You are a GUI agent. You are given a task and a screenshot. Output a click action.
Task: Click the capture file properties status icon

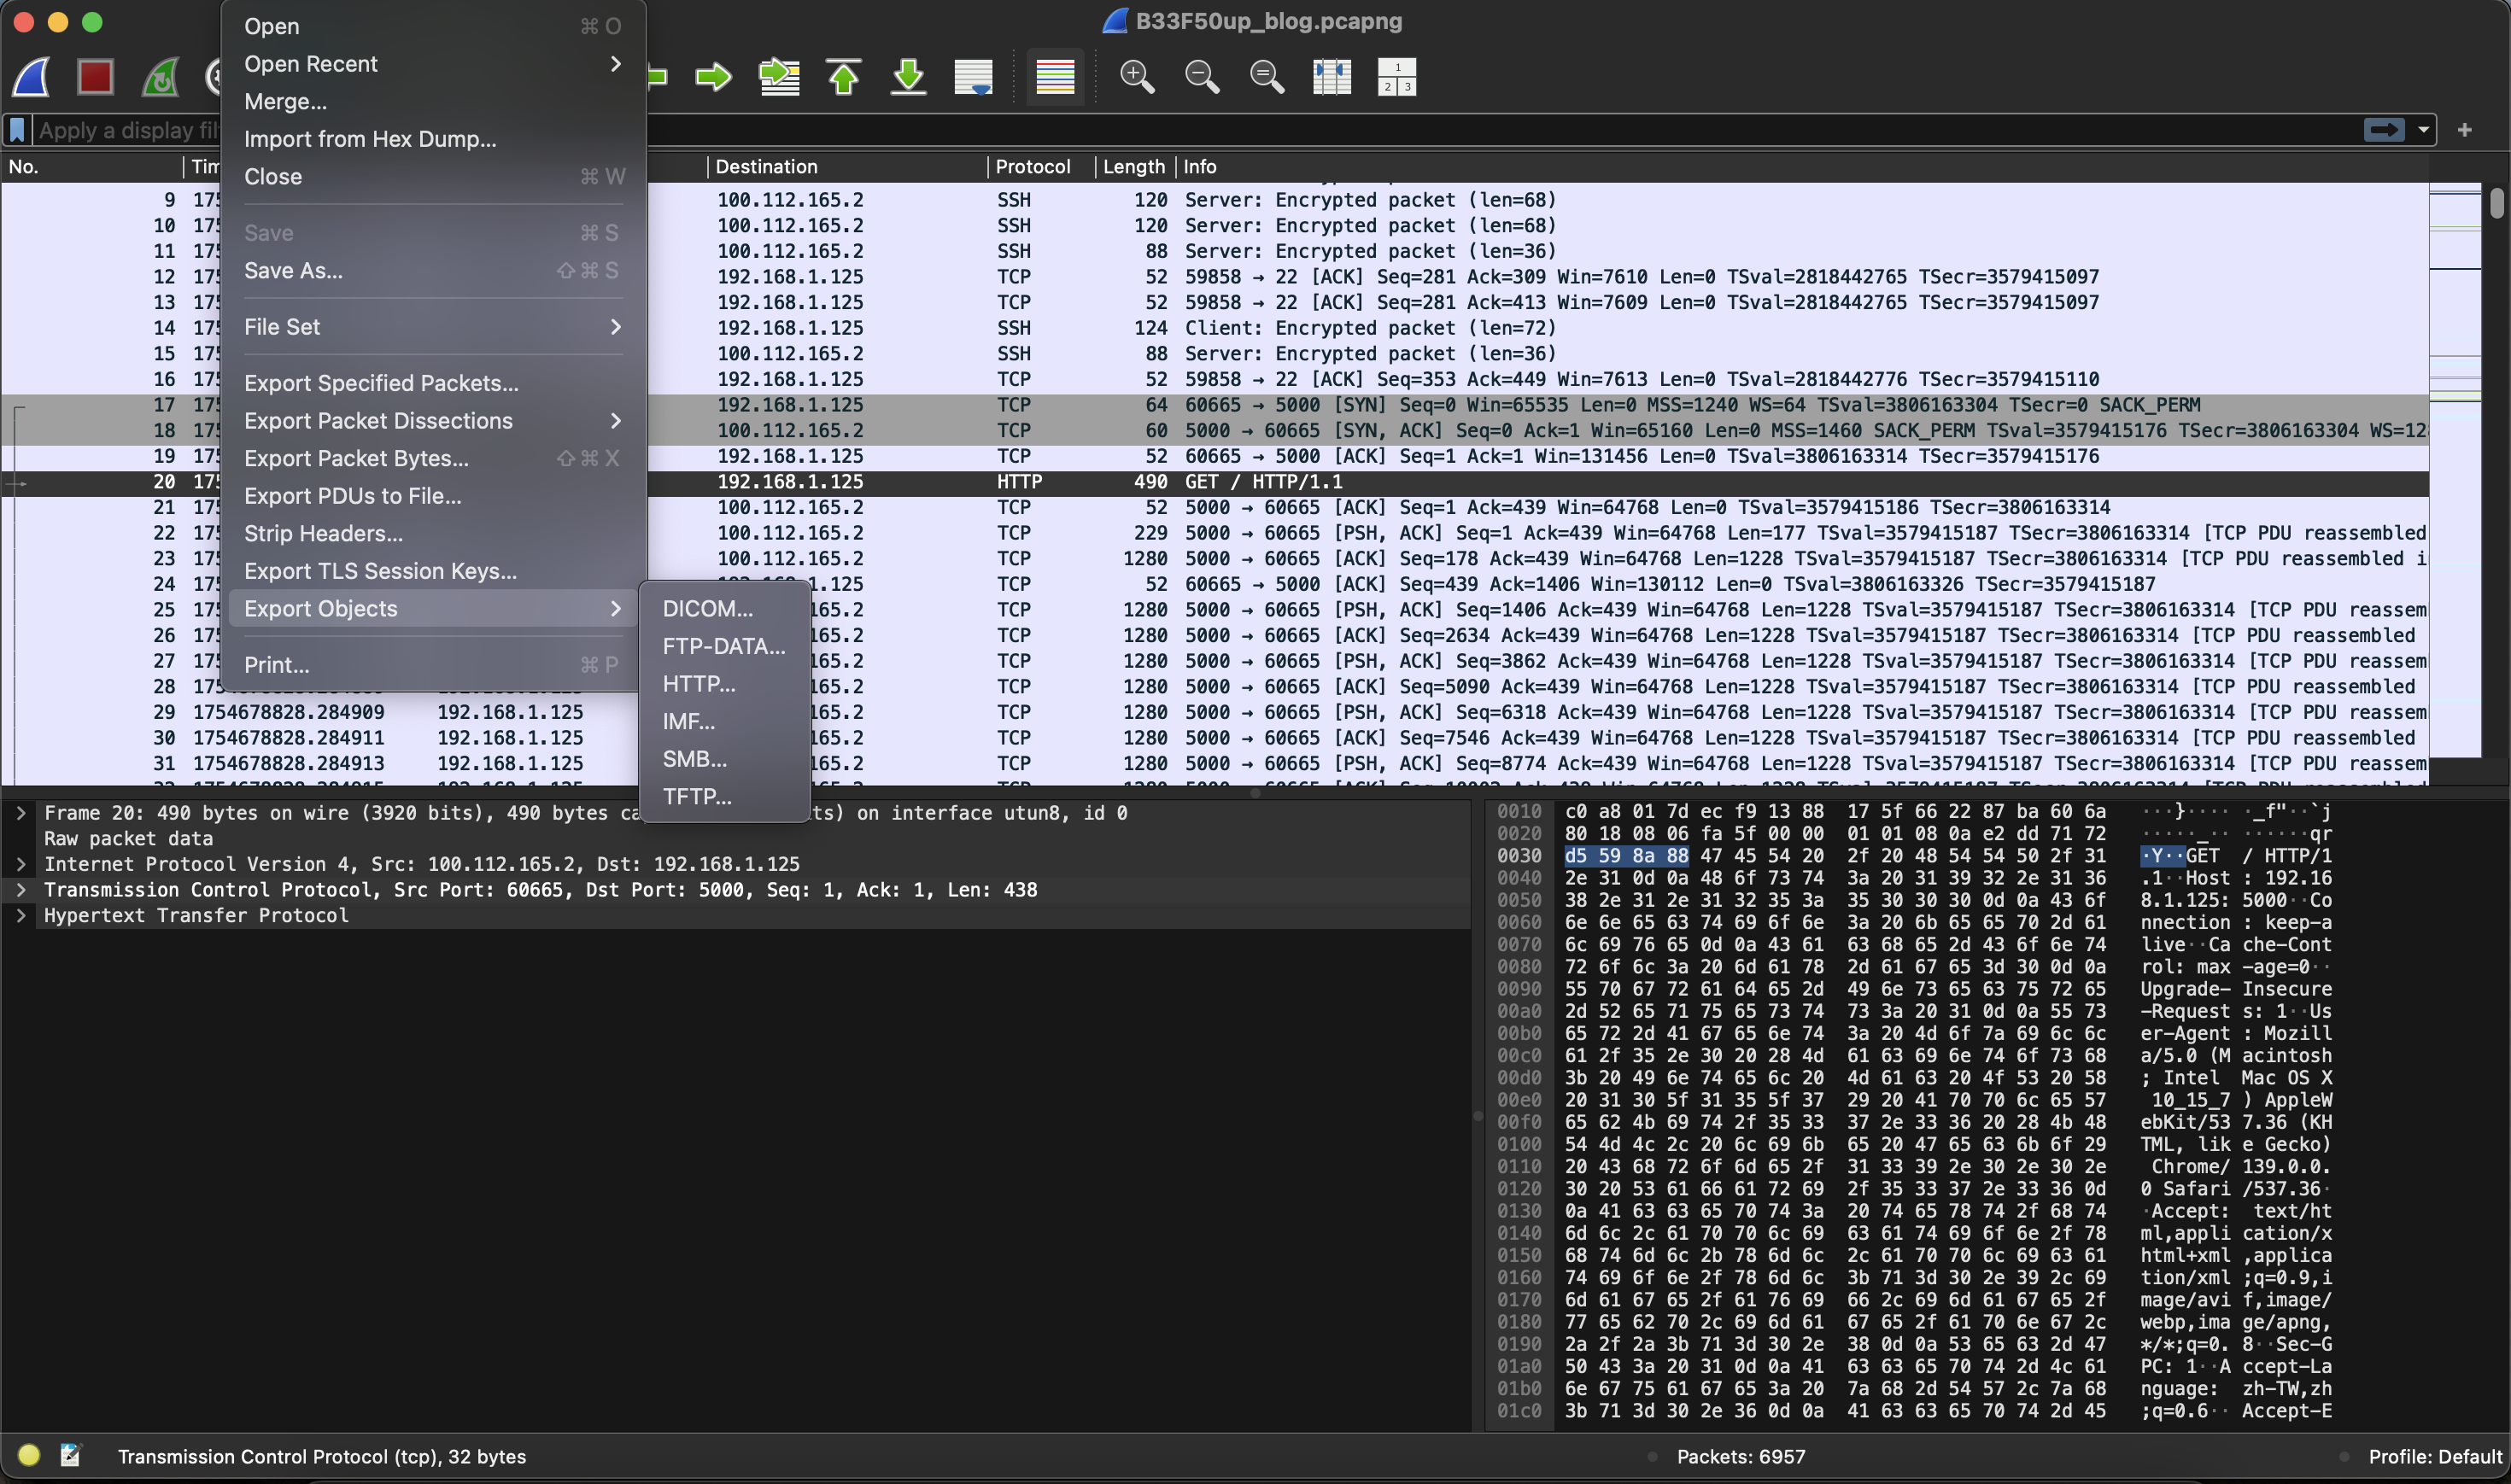click(x=70, y=1456)
